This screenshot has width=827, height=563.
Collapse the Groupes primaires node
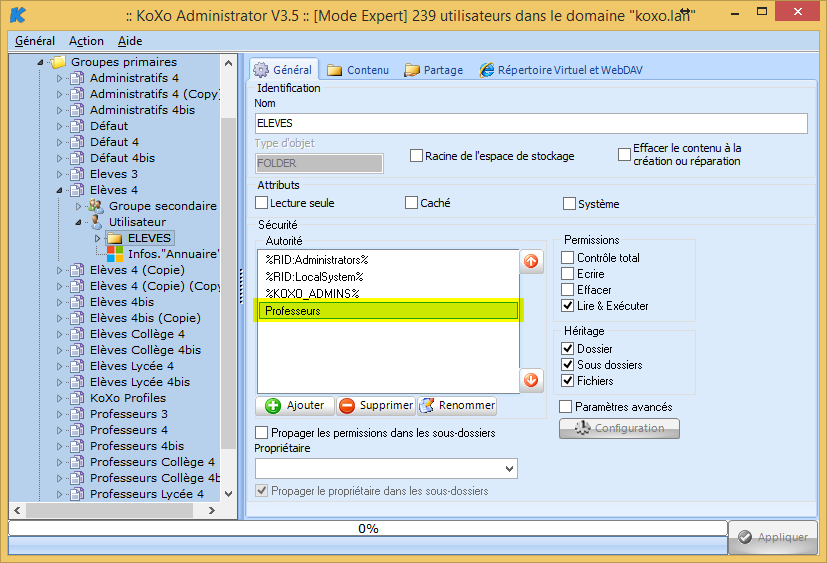point(40,62)
